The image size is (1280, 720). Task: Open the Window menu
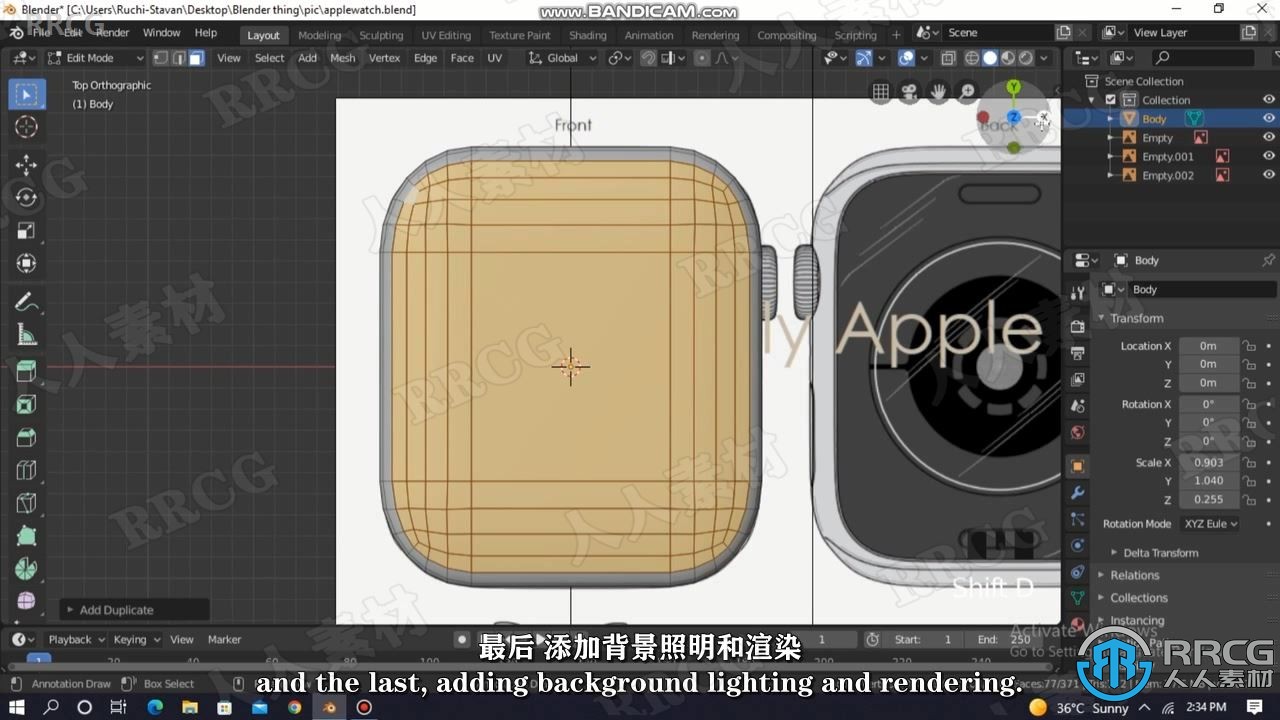161,33
